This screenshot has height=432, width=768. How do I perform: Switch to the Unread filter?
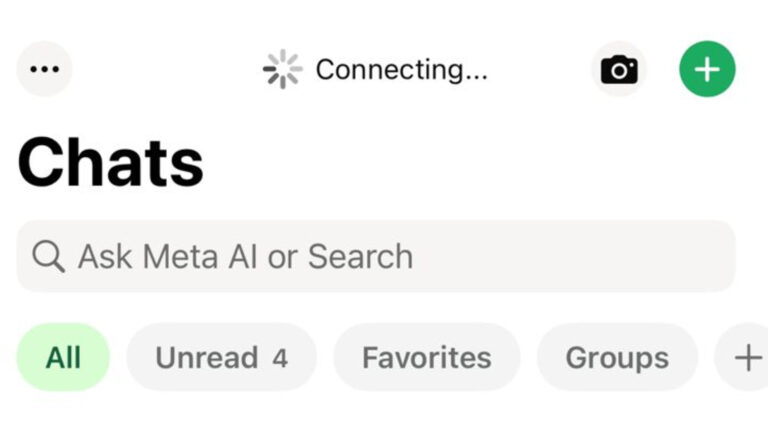coord(221,358)
